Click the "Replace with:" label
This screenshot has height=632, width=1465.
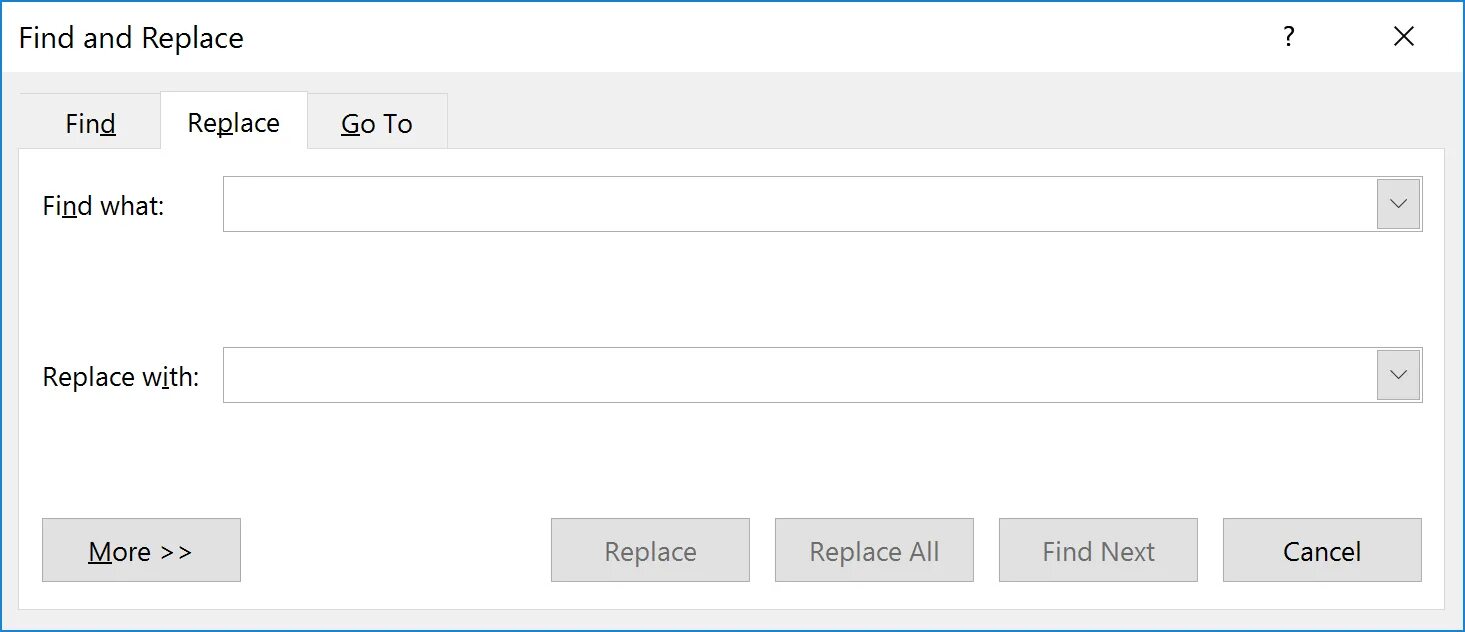(121, 377)
